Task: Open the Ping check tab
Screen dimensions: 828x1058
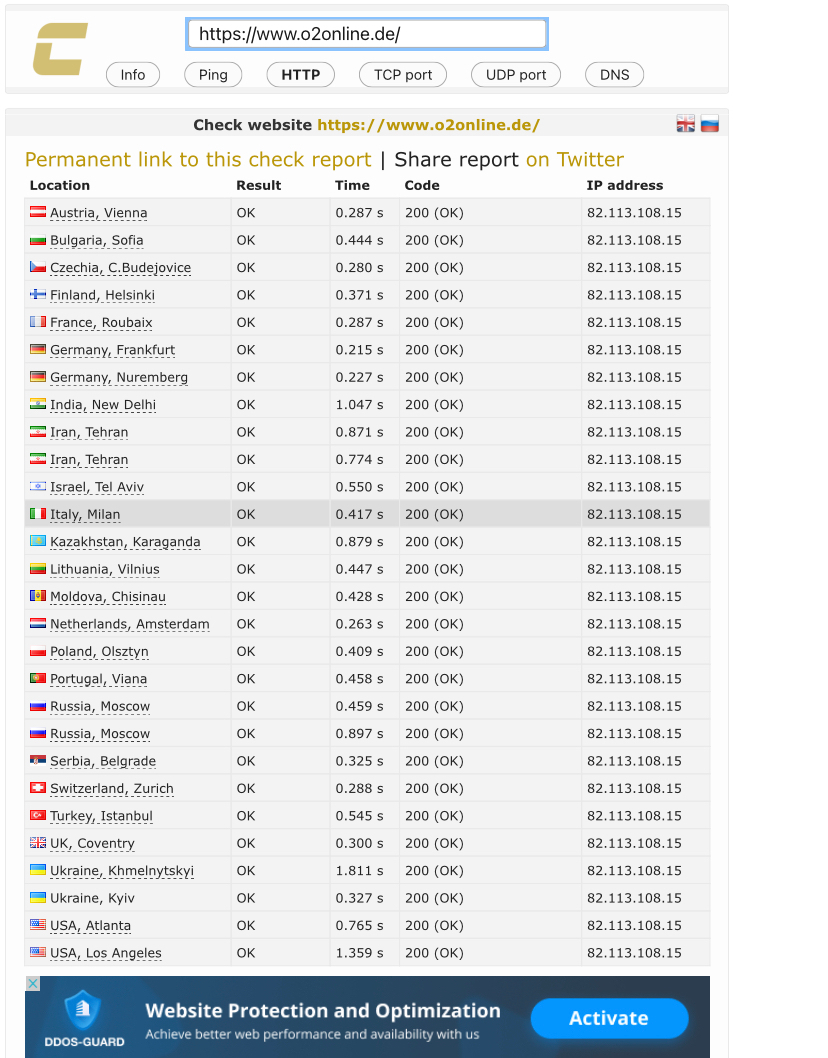Action: (x=213, y=75)
